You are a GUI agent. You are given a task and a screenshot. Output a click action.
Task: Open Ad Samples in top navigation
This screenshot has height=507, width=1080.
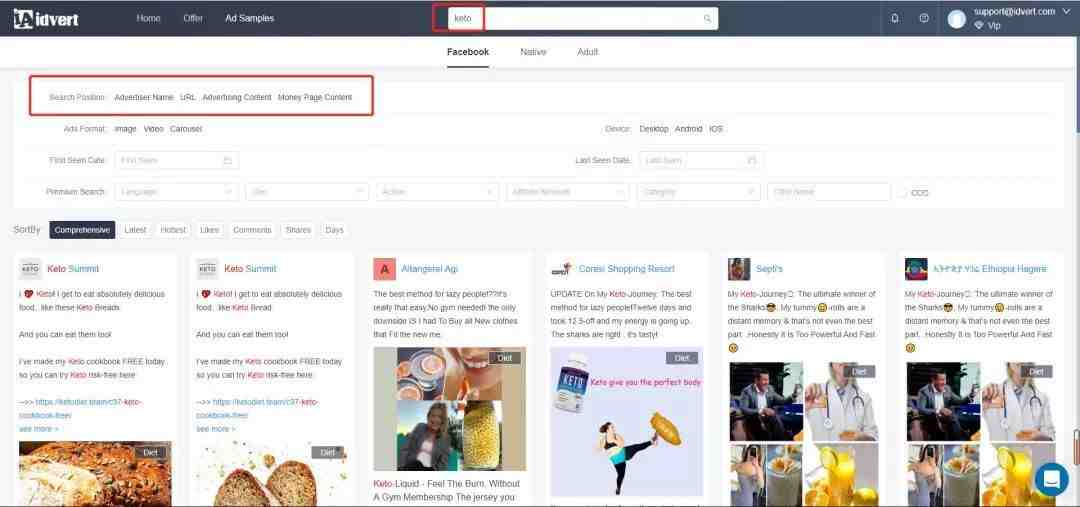(249, 19)
